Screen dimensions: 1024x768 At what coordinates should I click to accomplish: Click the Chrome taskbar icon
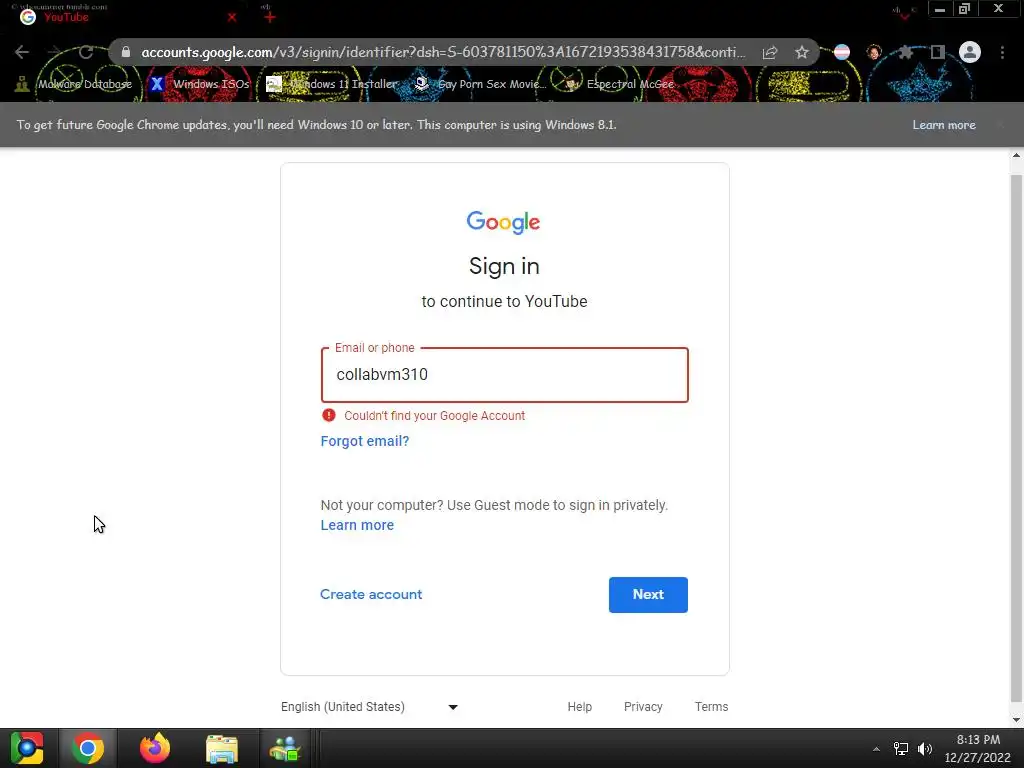point(88,748)
